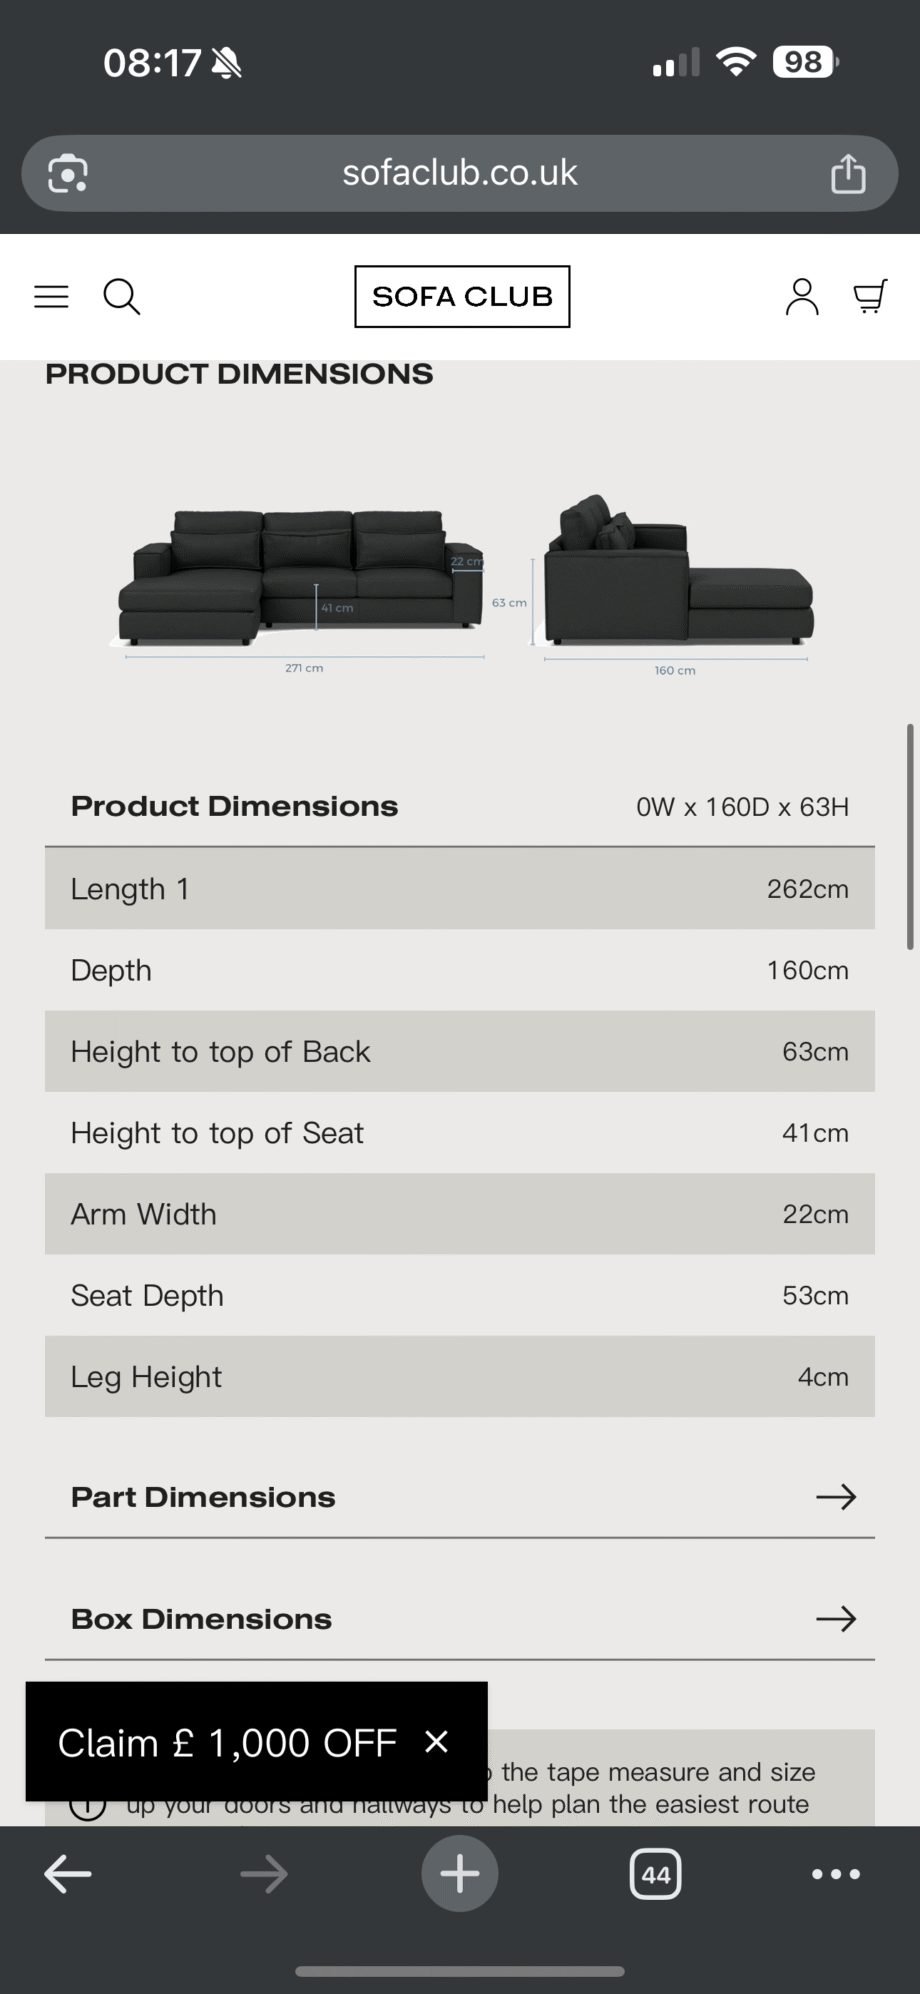The image size is (920, 1994).
Task: Open the camera lens search icon
Action: 68,173
